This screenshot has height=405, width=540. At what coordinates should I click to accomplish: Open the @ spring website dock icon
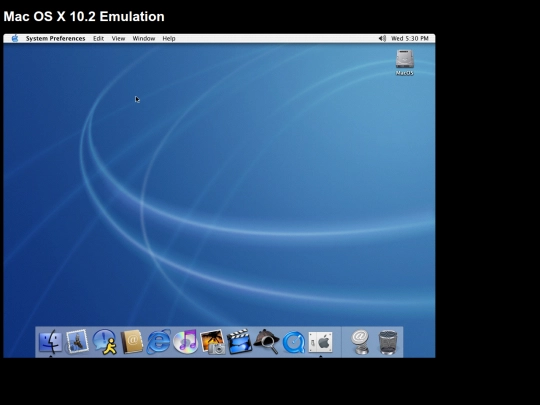pyautogui.click(x=360, y=342)
